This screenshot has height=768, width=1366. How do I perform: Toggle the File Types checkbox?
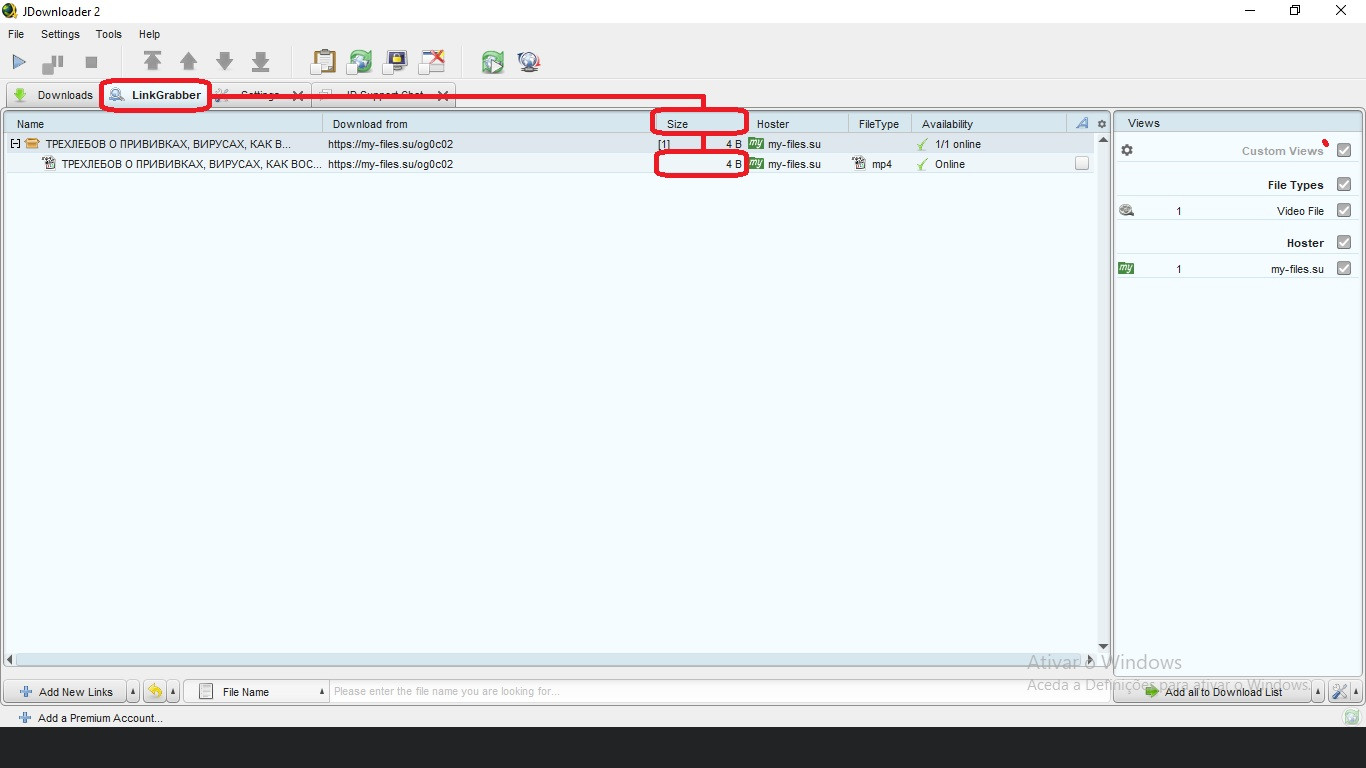tap(1344, 184)
